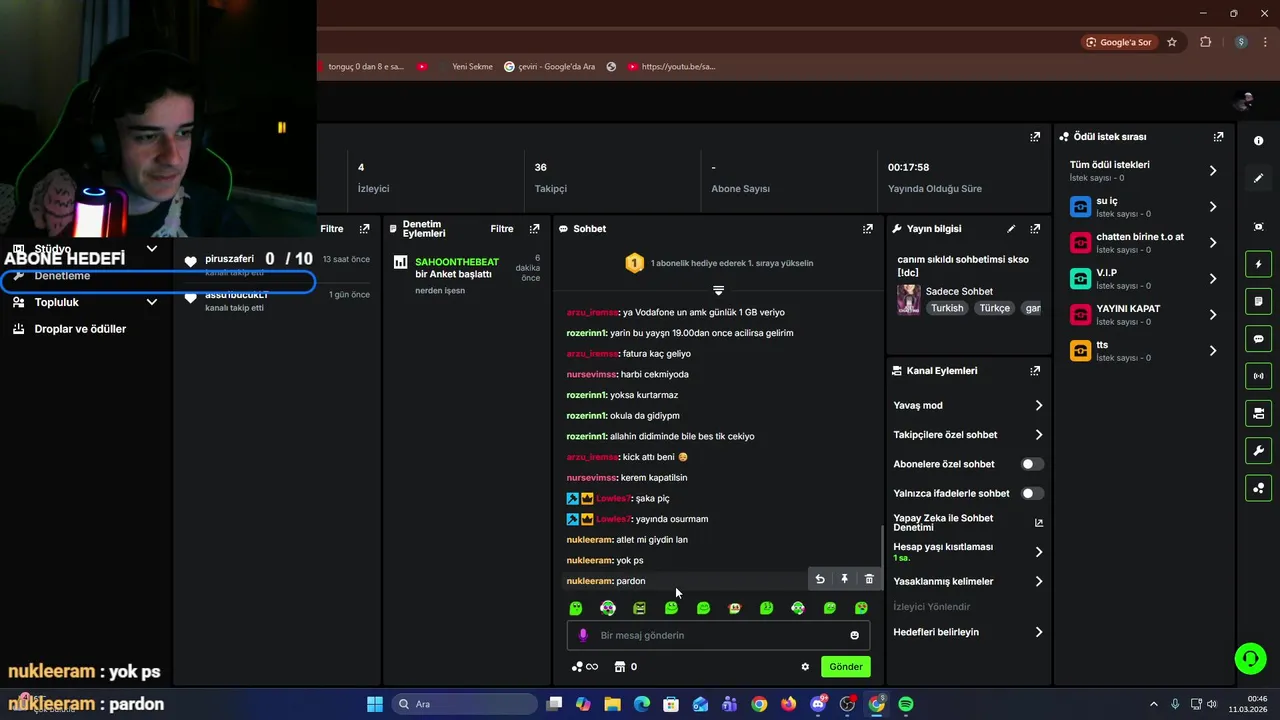Click the broadcast signal icon in right sidebar
The height and width of the screenshot is (720, 1280).
(x=1258, y=376)
